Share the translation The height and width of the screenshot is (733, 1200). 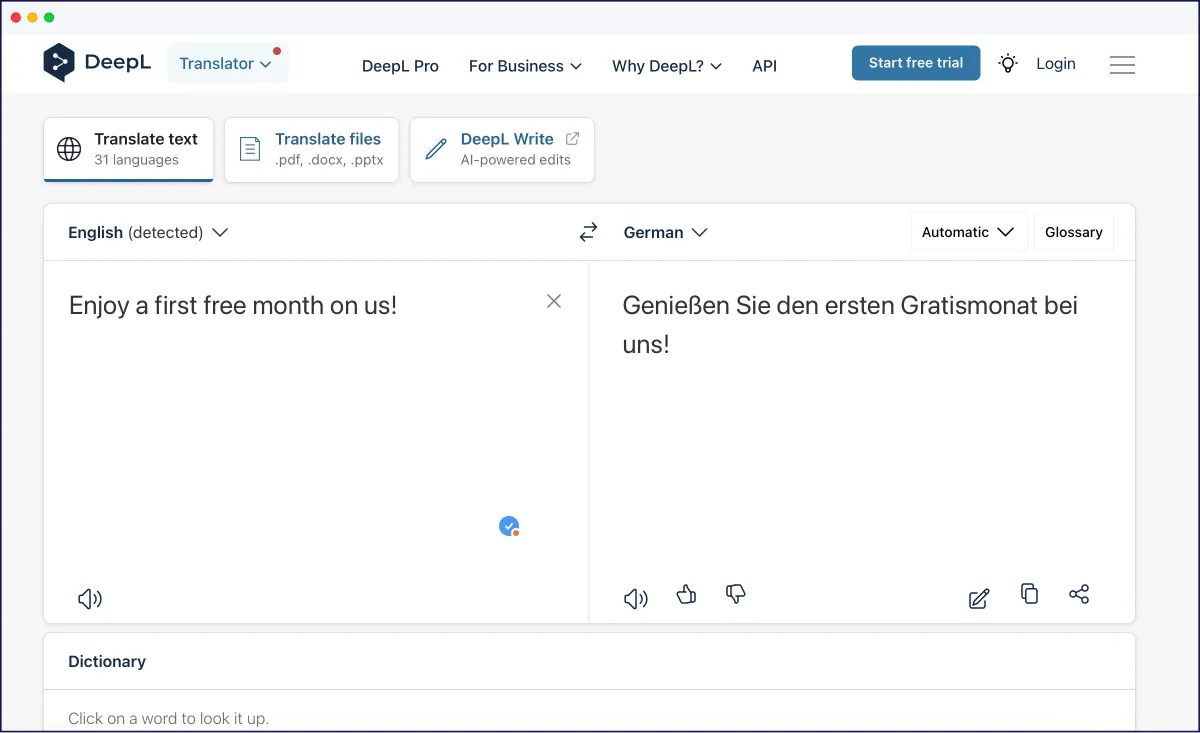coord(1079,594)
